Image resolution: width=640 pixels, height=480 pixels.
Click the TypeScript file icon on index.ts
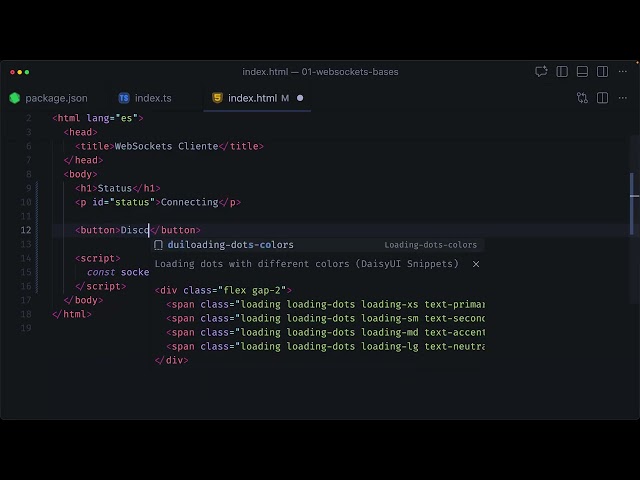click(x=124, y=98)
